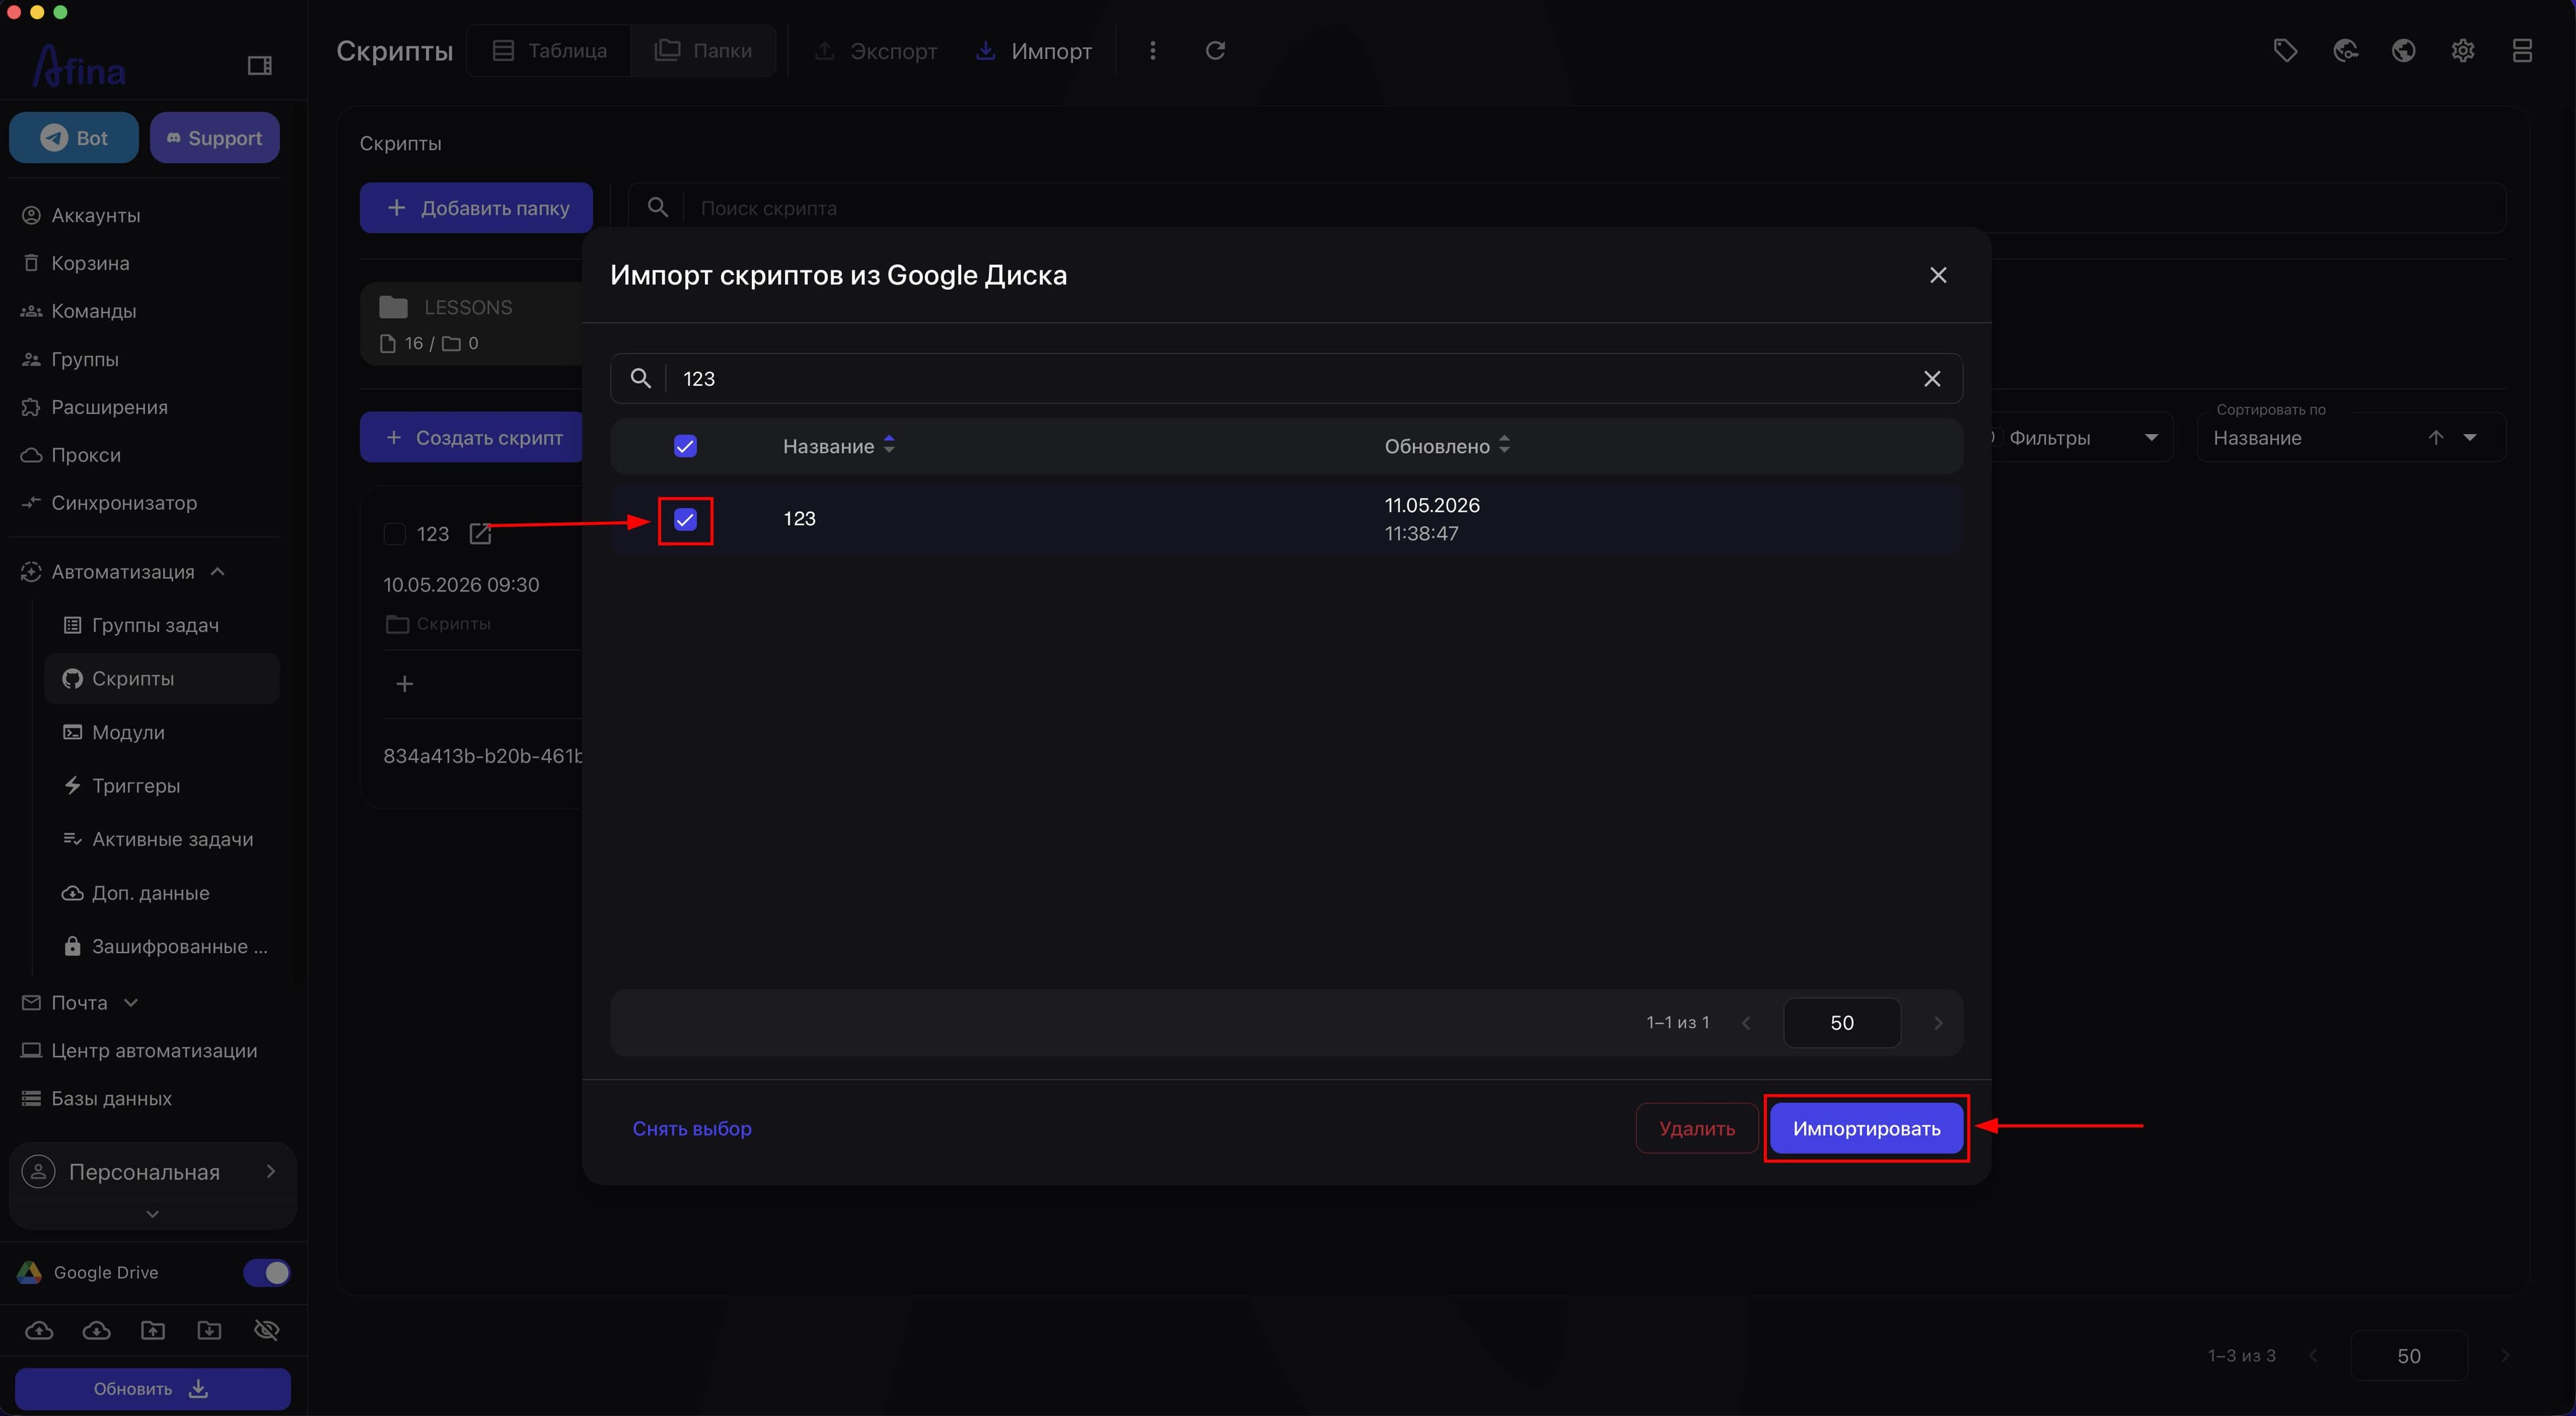Image resolution: width=2576 pixels, height=1416 pixels.
Task: Open Модули item
Action: point(128,732)
